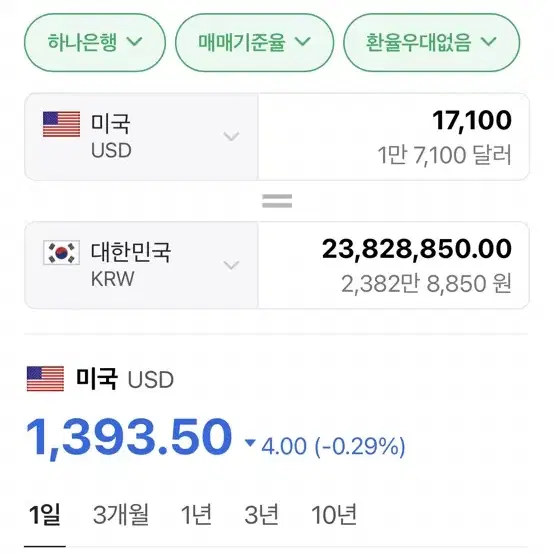This screenshot has width=554, height=554.
Task: Open the 환율우대없음 preference dropdown
Action: tap(432, 42)
